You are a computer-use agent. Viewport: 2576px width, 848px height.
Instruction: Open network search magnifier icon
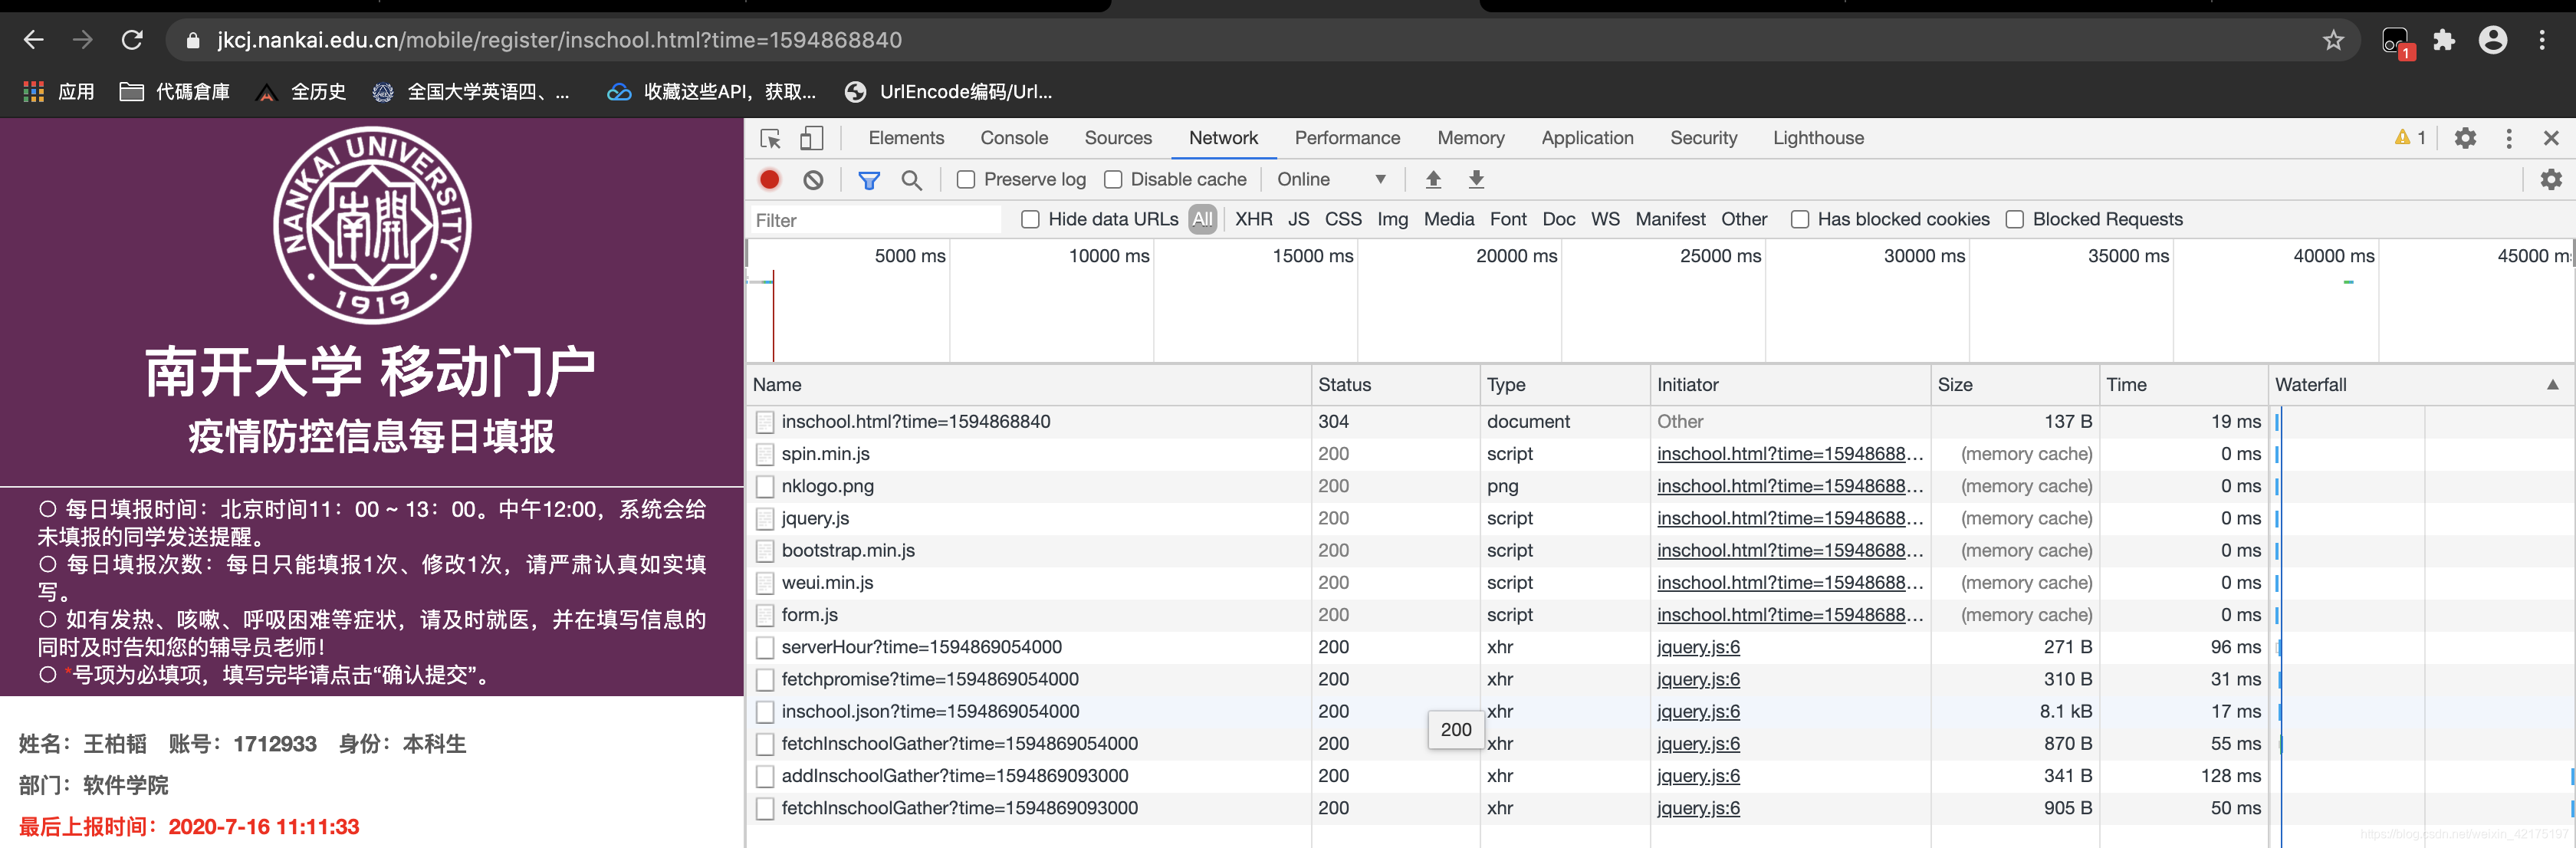click(911, 179)
